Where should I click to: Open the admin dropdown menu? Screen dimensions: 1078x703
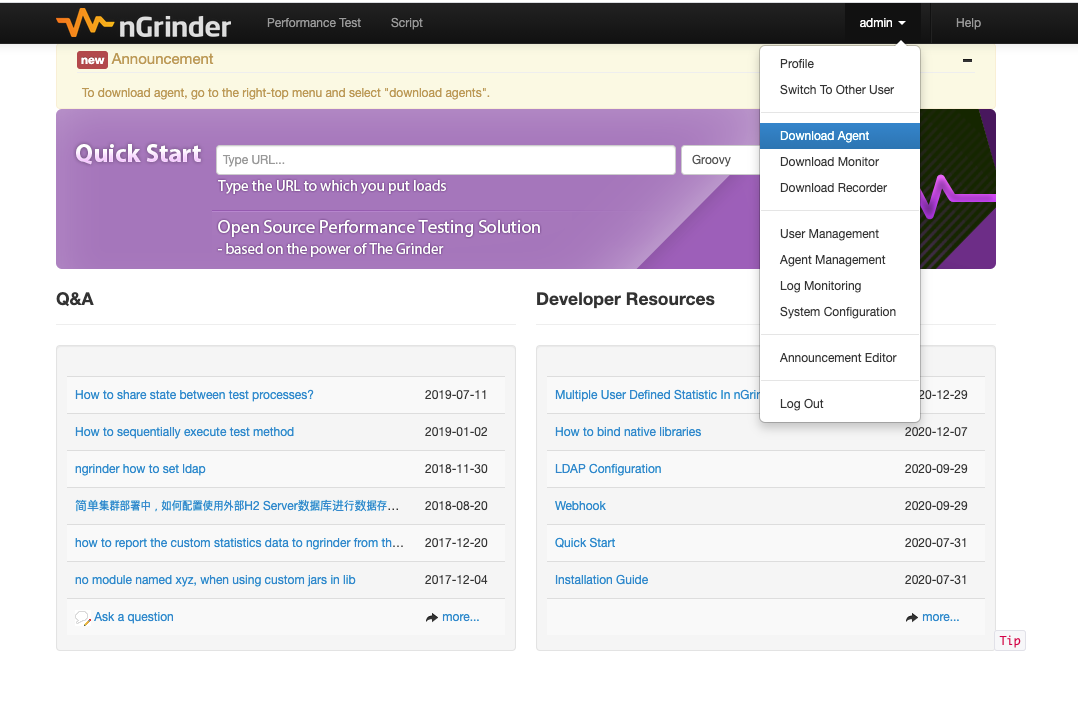point(882,23)
